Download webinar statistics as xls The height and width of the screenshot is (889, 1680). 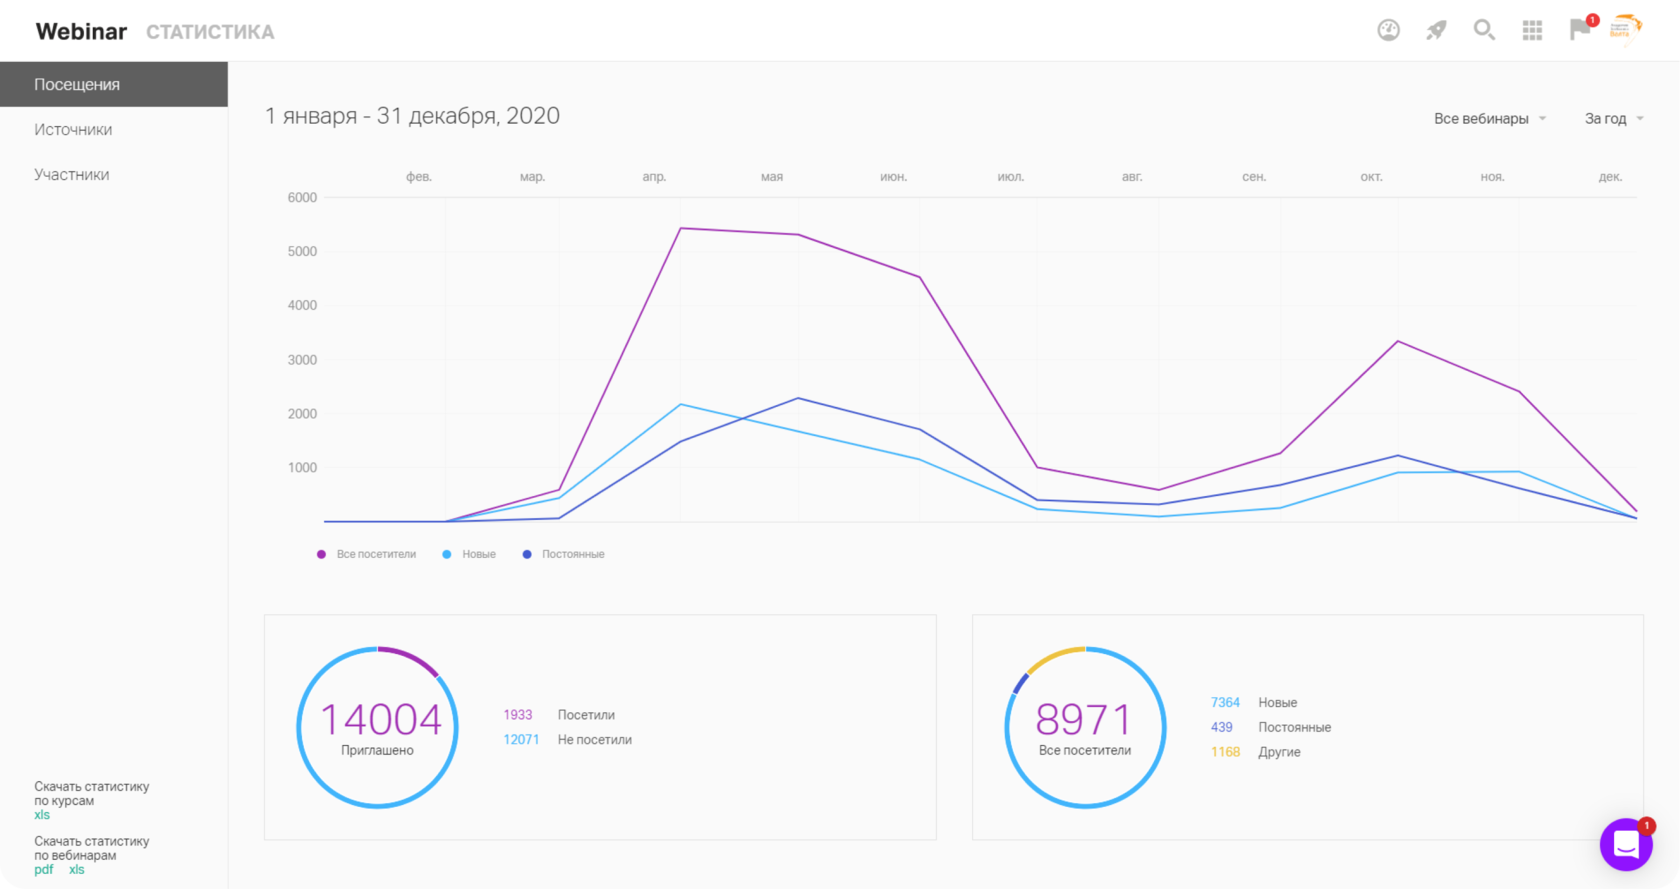[x=77, y=870]
